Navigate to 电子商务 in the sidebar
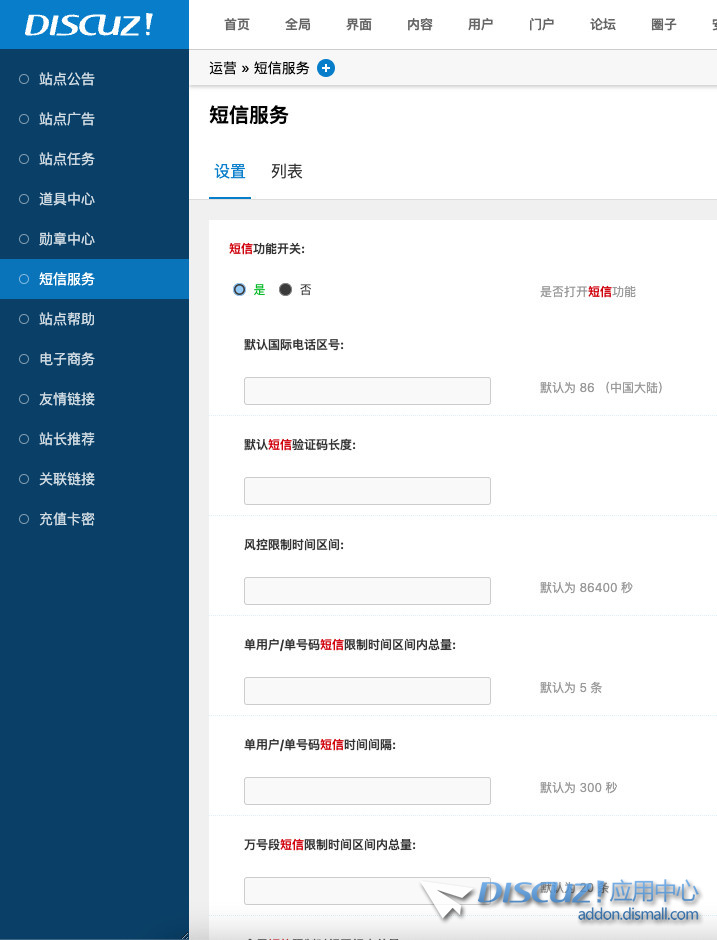 67,359
